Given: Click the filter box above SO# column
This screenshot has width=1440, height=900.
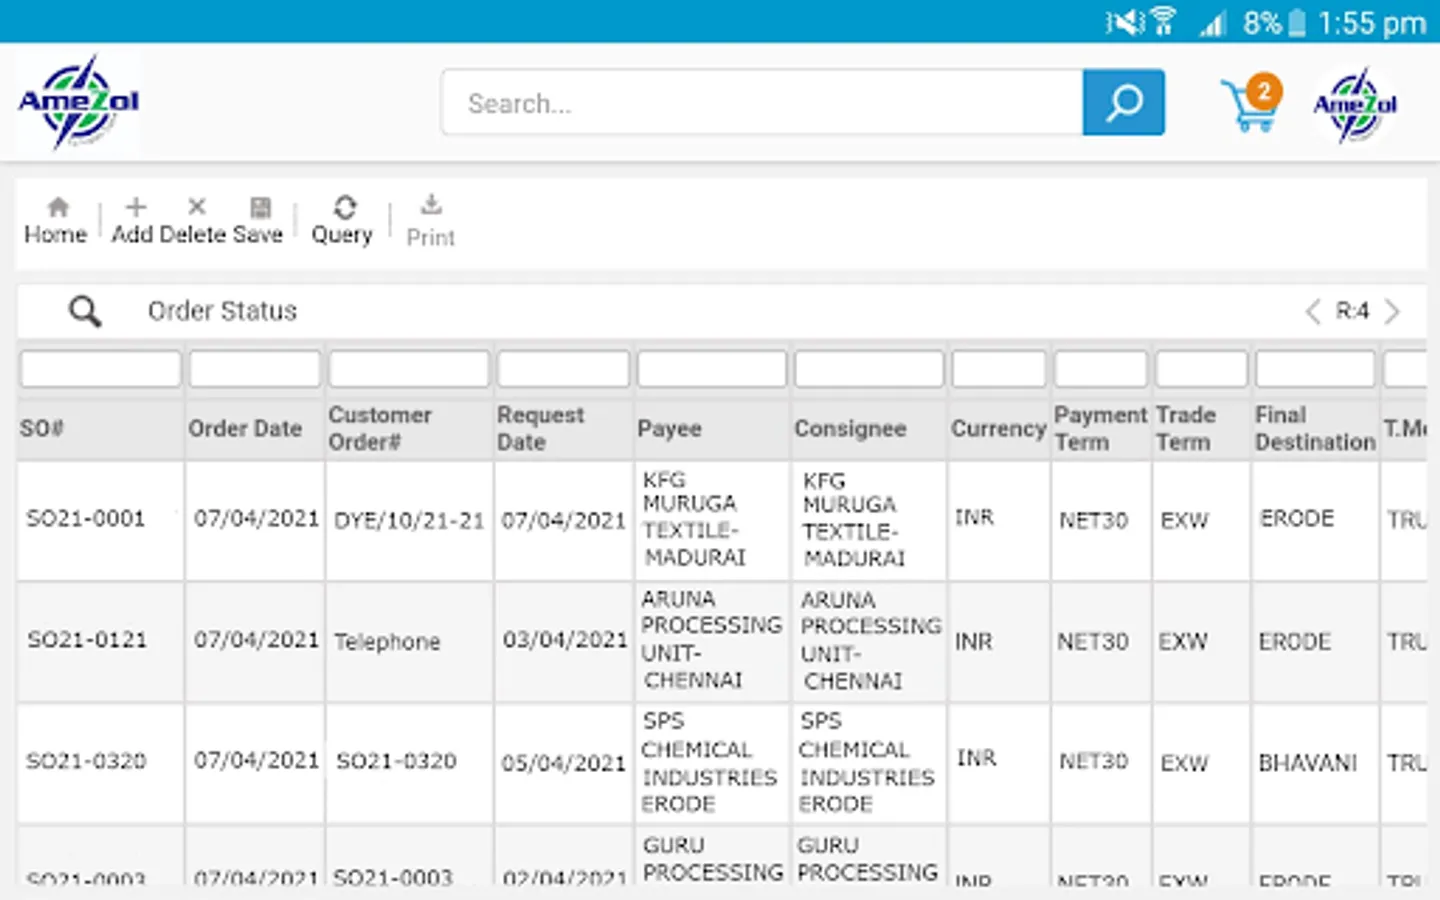Looking at the screenshot, I should 101,369.
